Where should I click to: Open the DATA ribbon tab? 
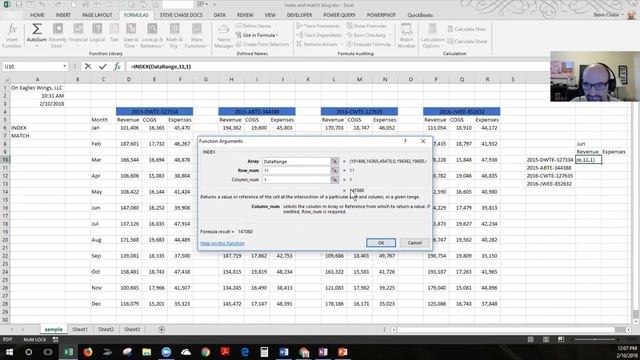coord(219,15)
